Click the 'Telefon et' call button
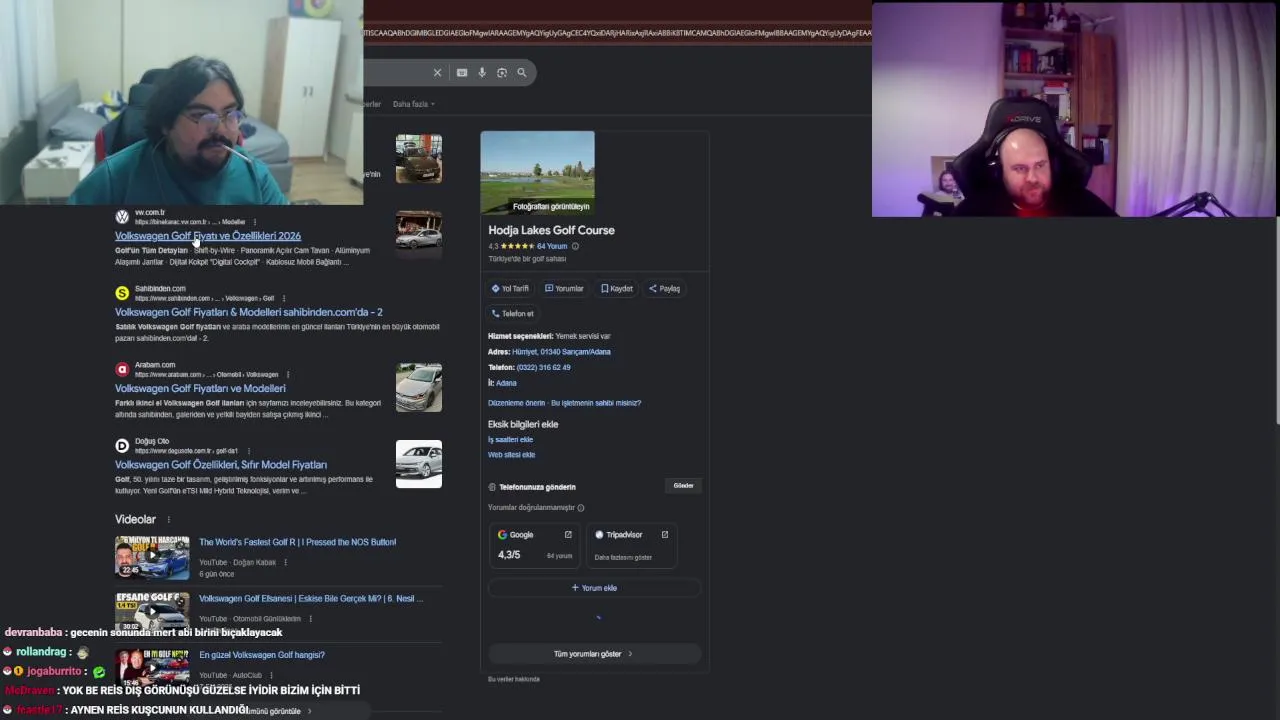Screen dimensions: 1280x720 (513, 313)
